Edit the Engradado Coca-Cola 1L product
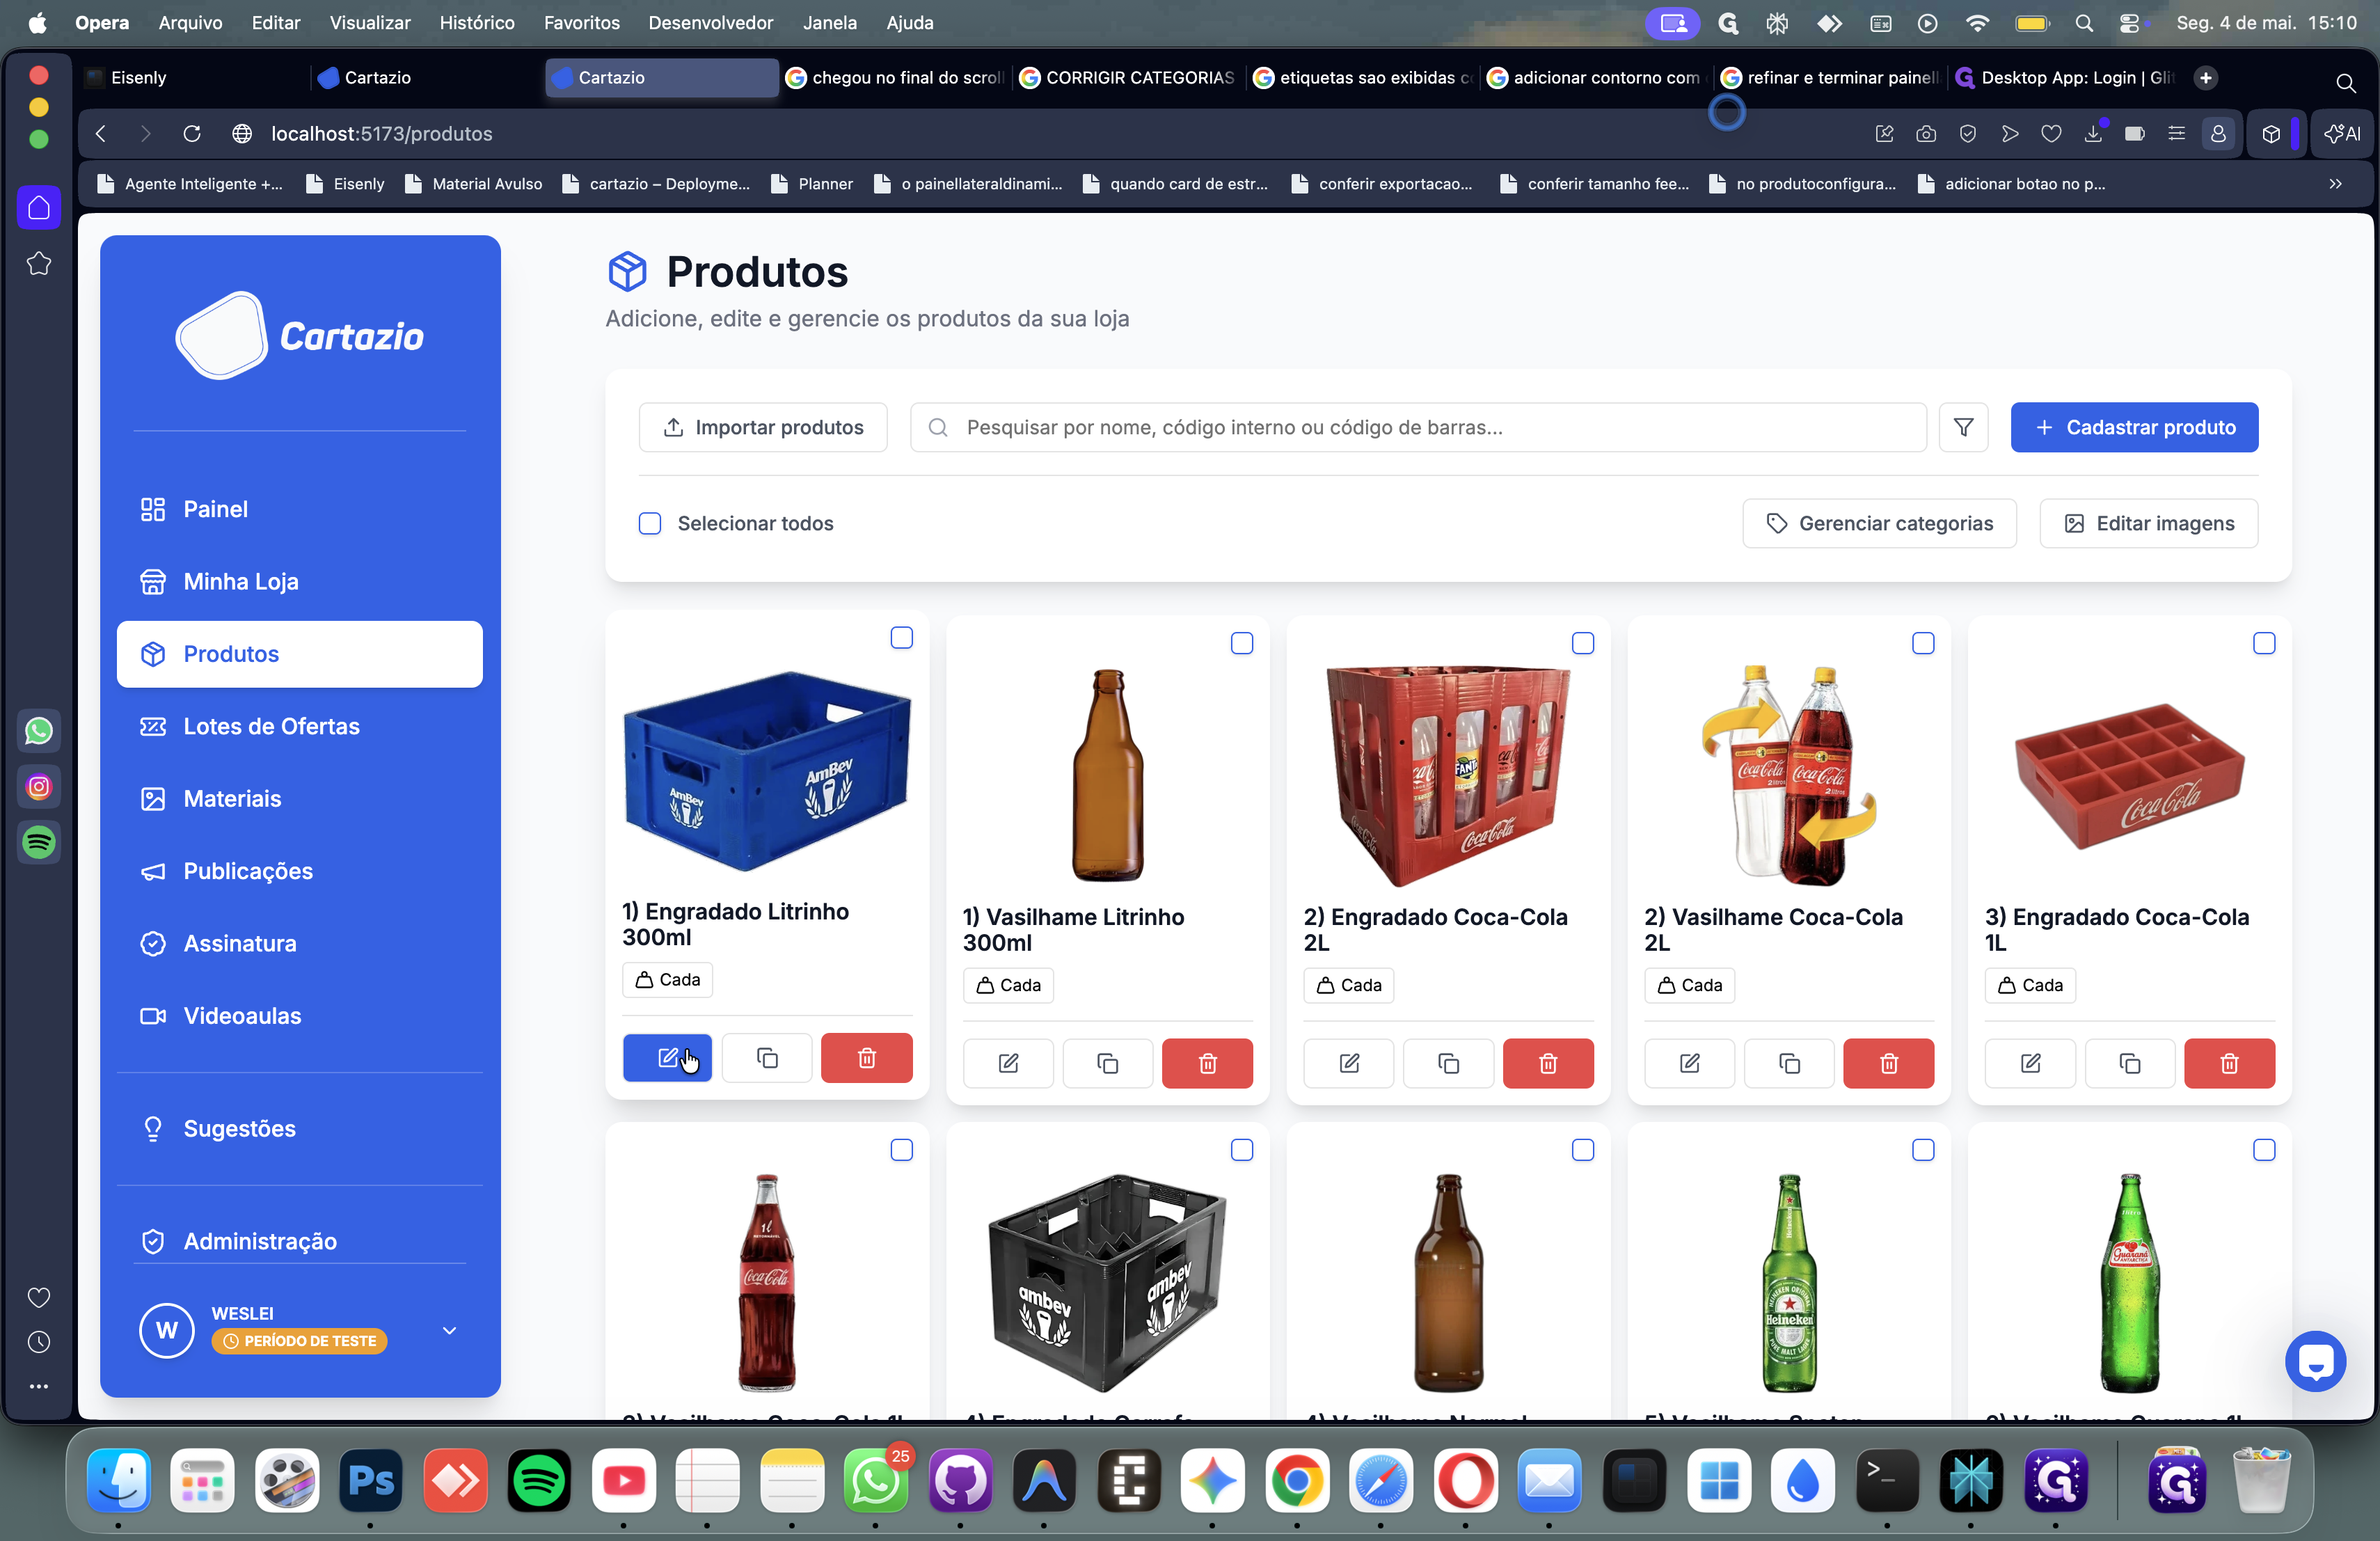Image resolution: width=2380 pixels, height=1541 pixels. [2030, 1063]
